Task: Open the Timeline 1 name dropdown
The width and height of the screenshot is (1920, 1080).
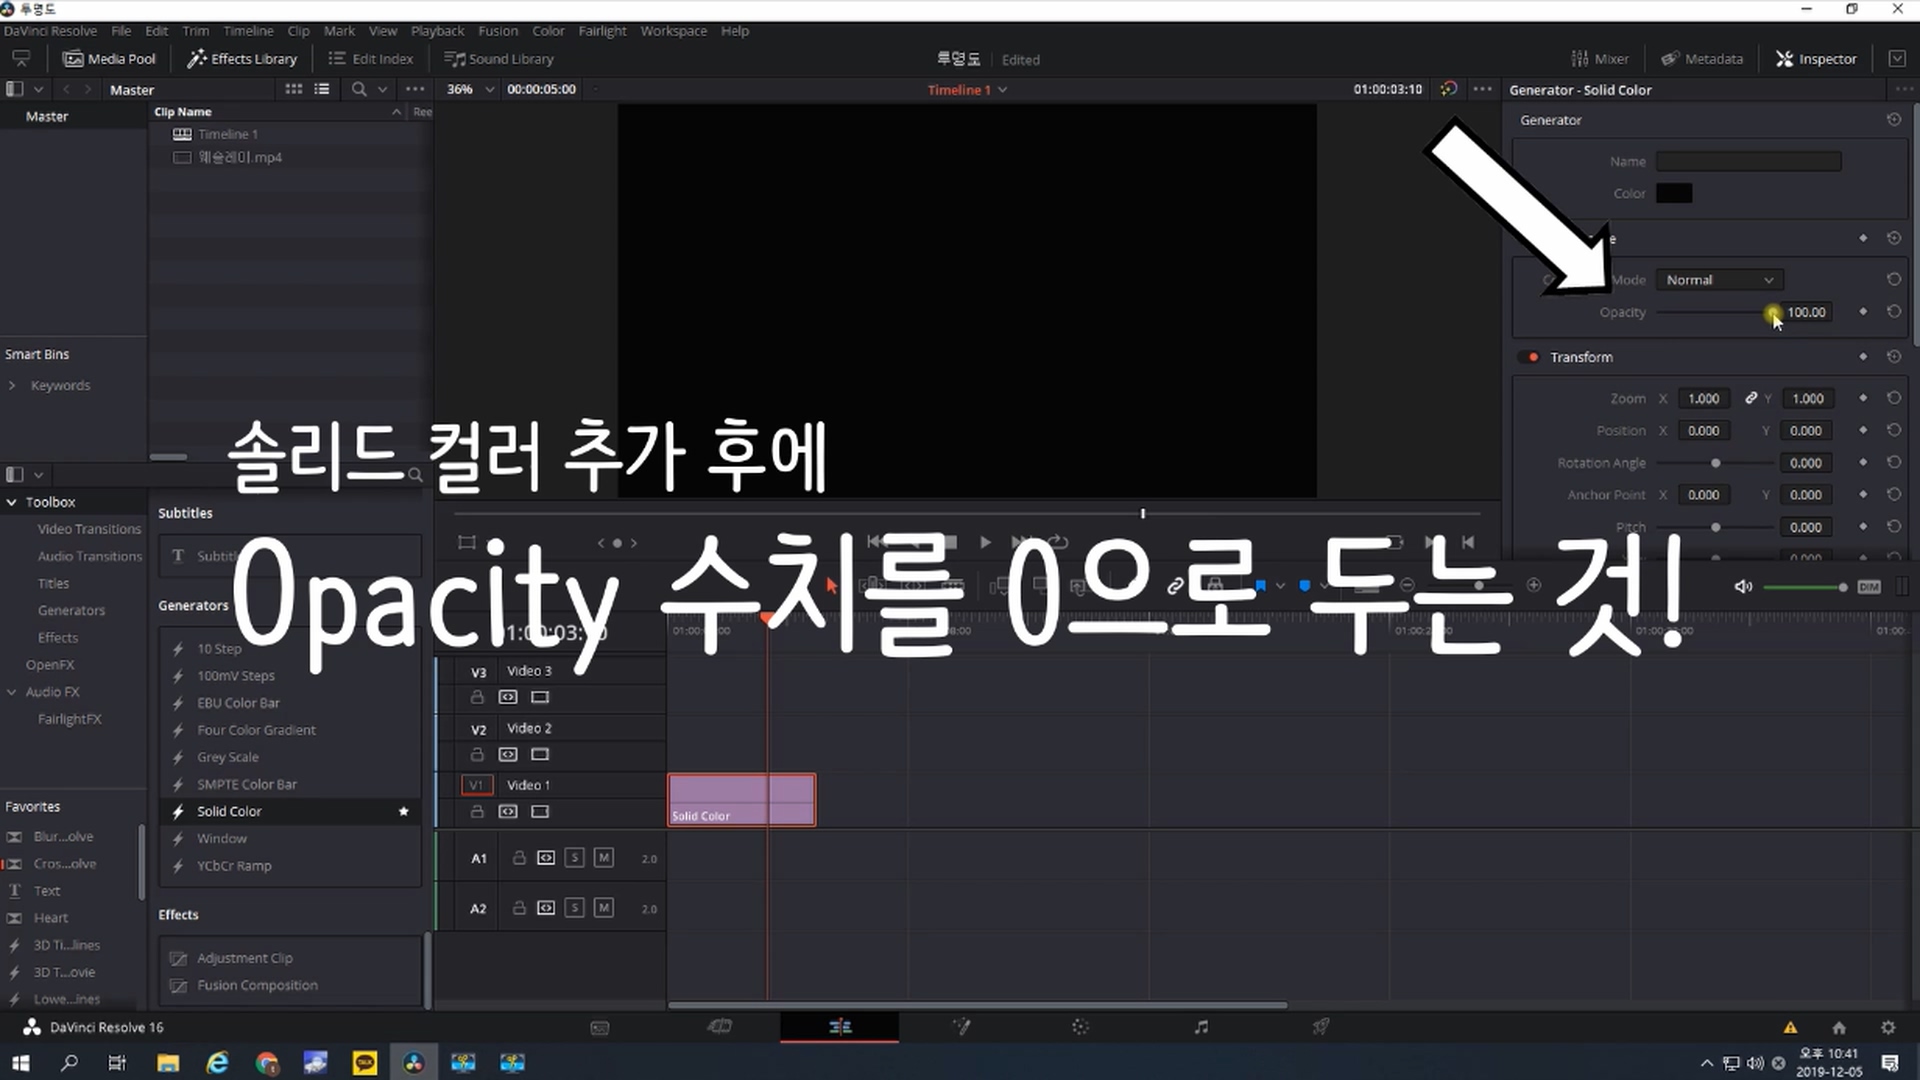Action: click(967, 90)
